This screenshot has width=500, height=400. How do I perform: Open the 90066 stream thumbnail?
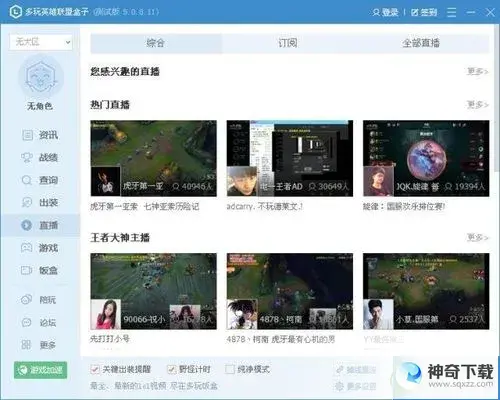[x=154, y=291]
